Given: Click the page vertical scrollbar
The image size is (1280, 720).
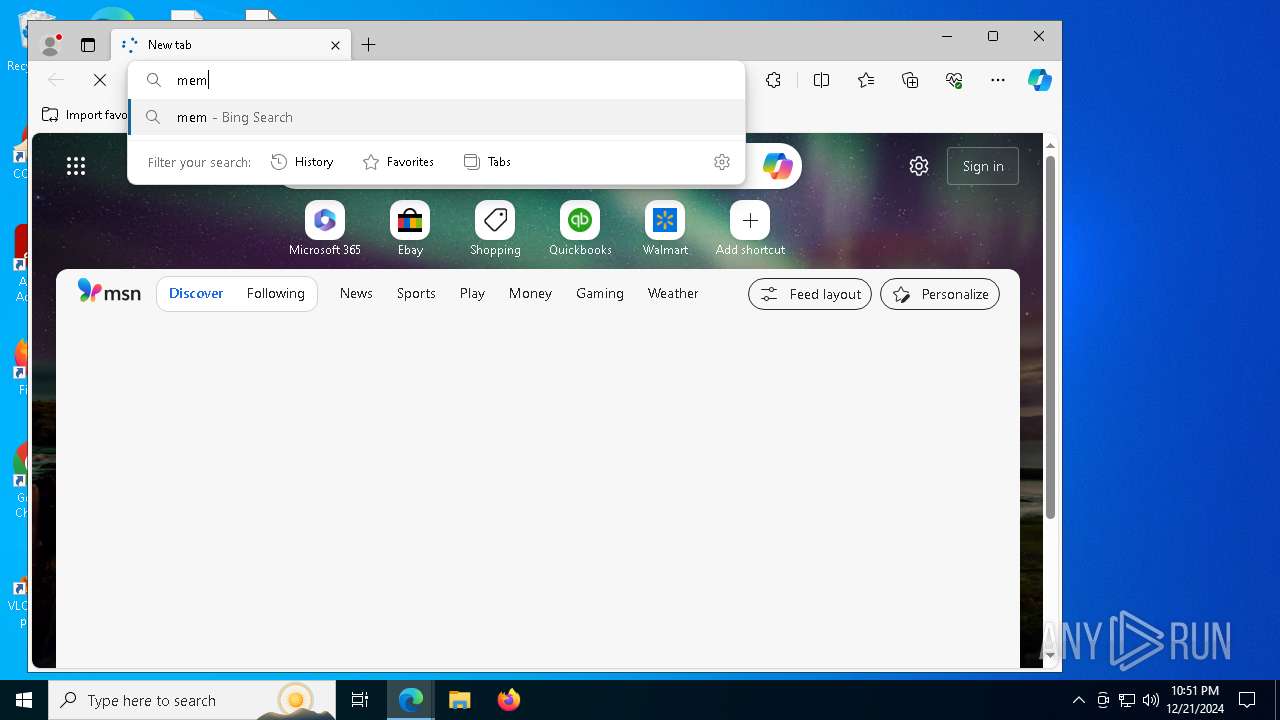Looking at the screenshot, I should pyautogui.click(x=1050, y=338).
